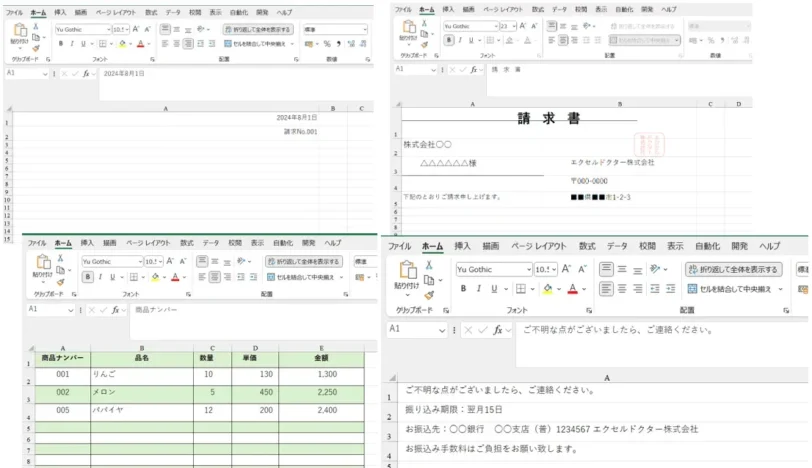
Task: Toggle Top align in the ご不明な点 notes window
Action: [x=606, y=269]
